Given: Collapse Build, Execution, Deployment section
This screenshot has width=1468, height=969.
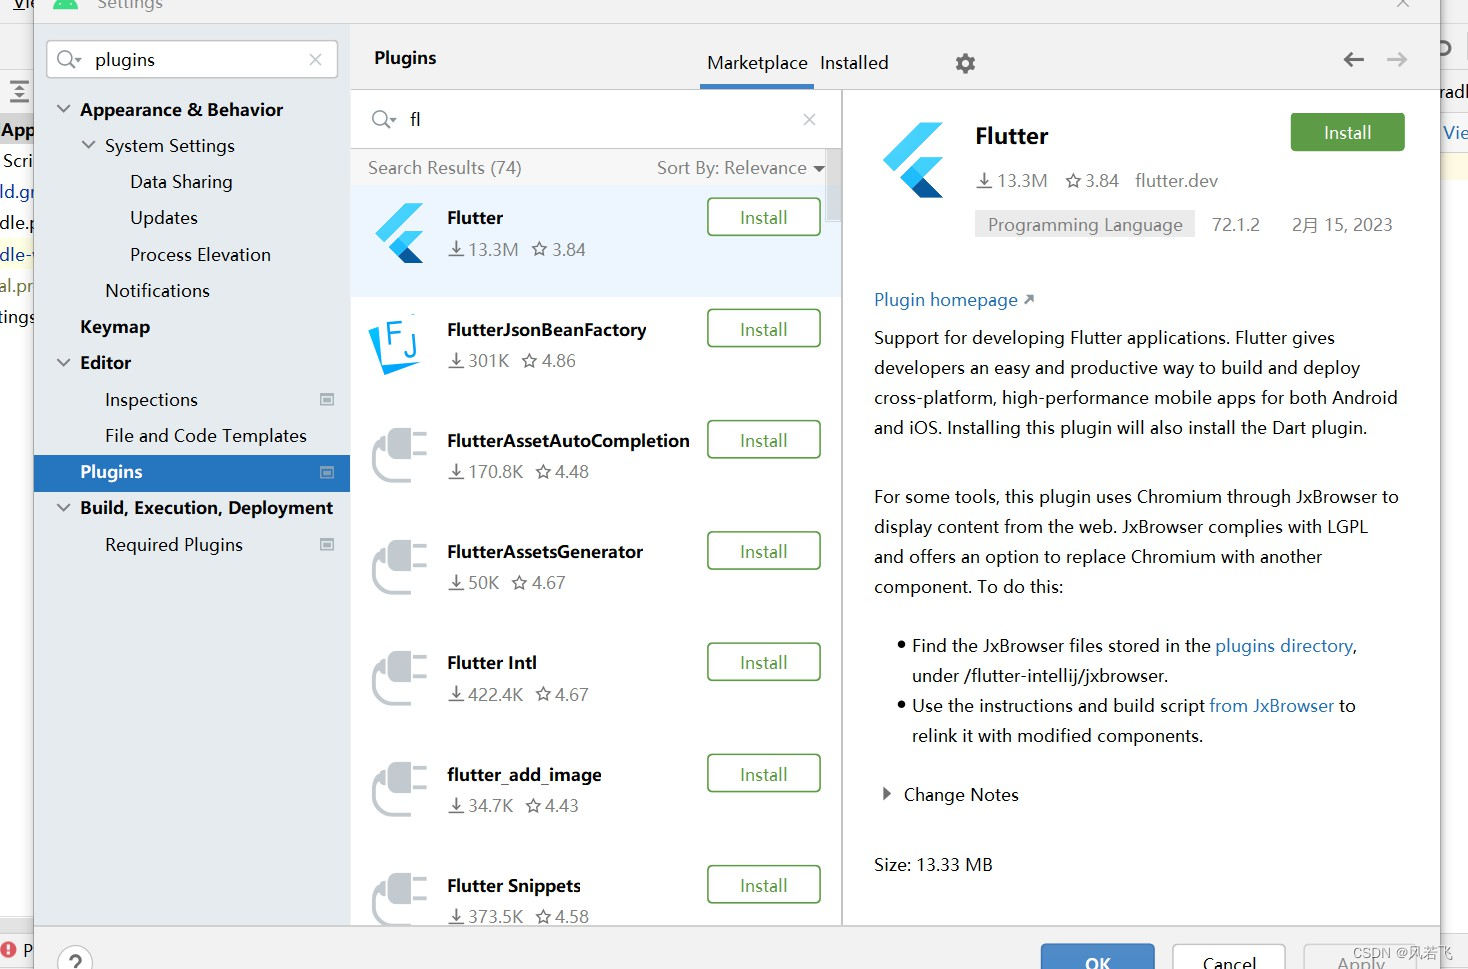Looking at the screenshot, I should (64, 507).
